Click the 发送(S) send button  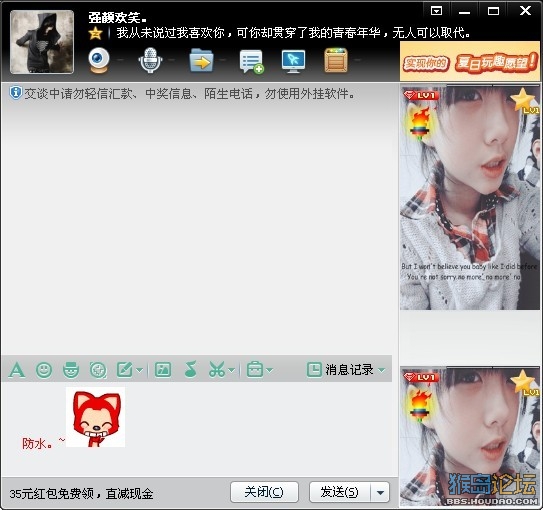pos(340,492)
